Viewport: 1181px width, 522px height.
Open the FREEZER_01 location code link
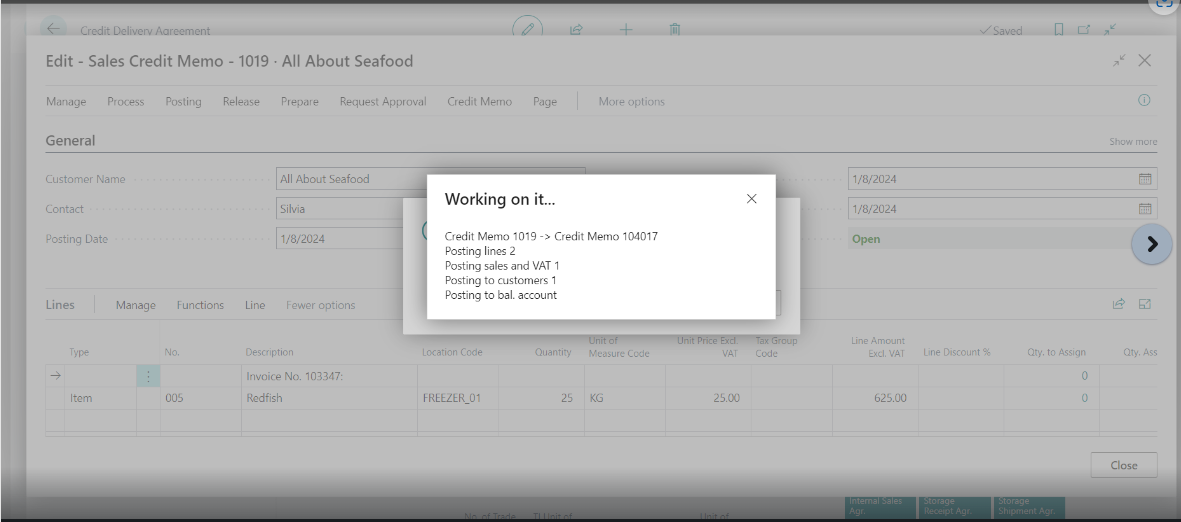pos(451,398)
